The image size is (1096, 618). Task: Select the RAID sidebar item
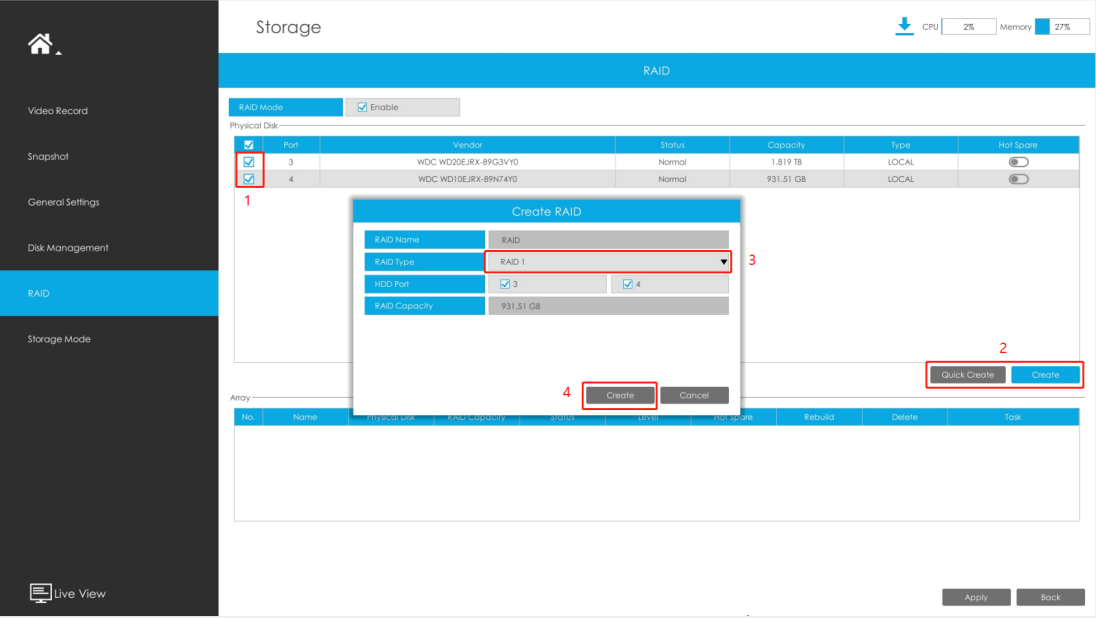[109, 293]
